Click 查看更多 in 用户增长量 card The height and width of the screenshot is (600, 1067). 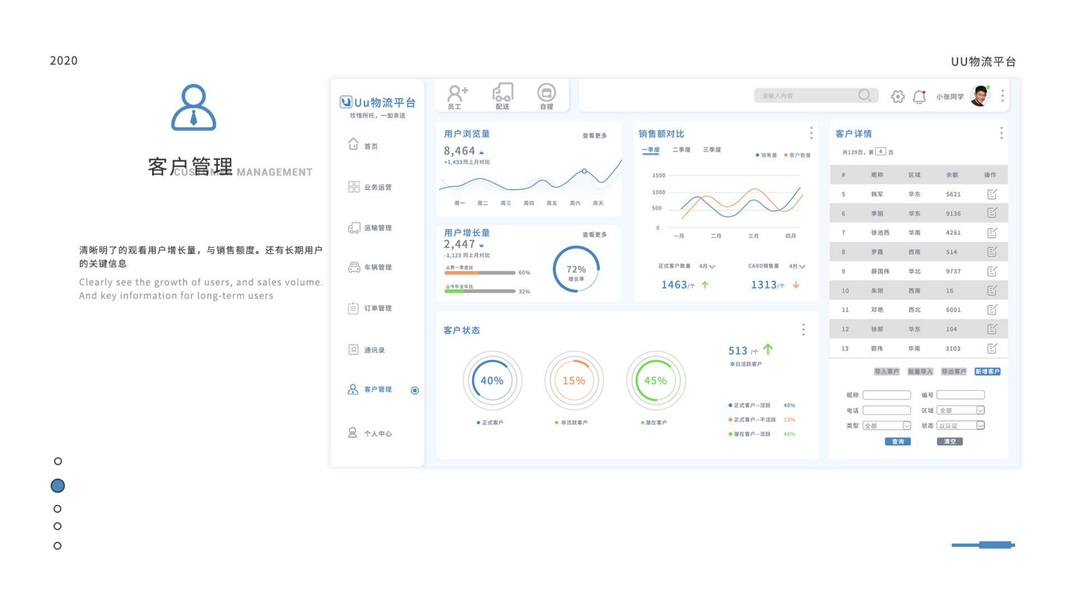(x=595, y=235)
